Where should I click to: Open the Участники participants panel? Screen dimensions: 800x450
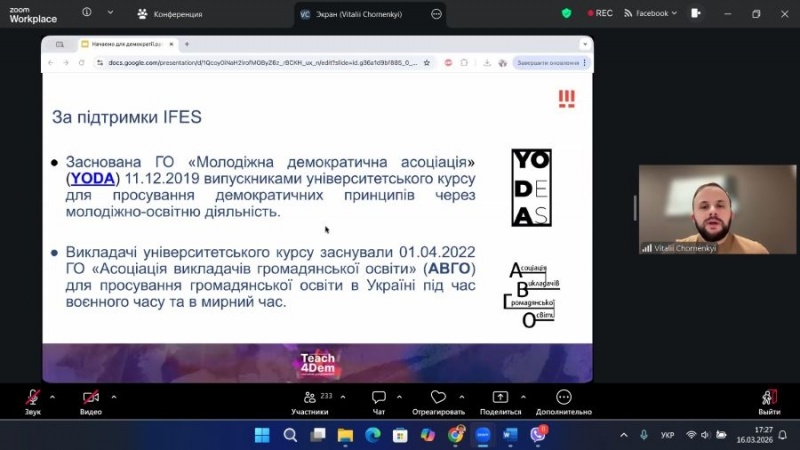(310, 398)
